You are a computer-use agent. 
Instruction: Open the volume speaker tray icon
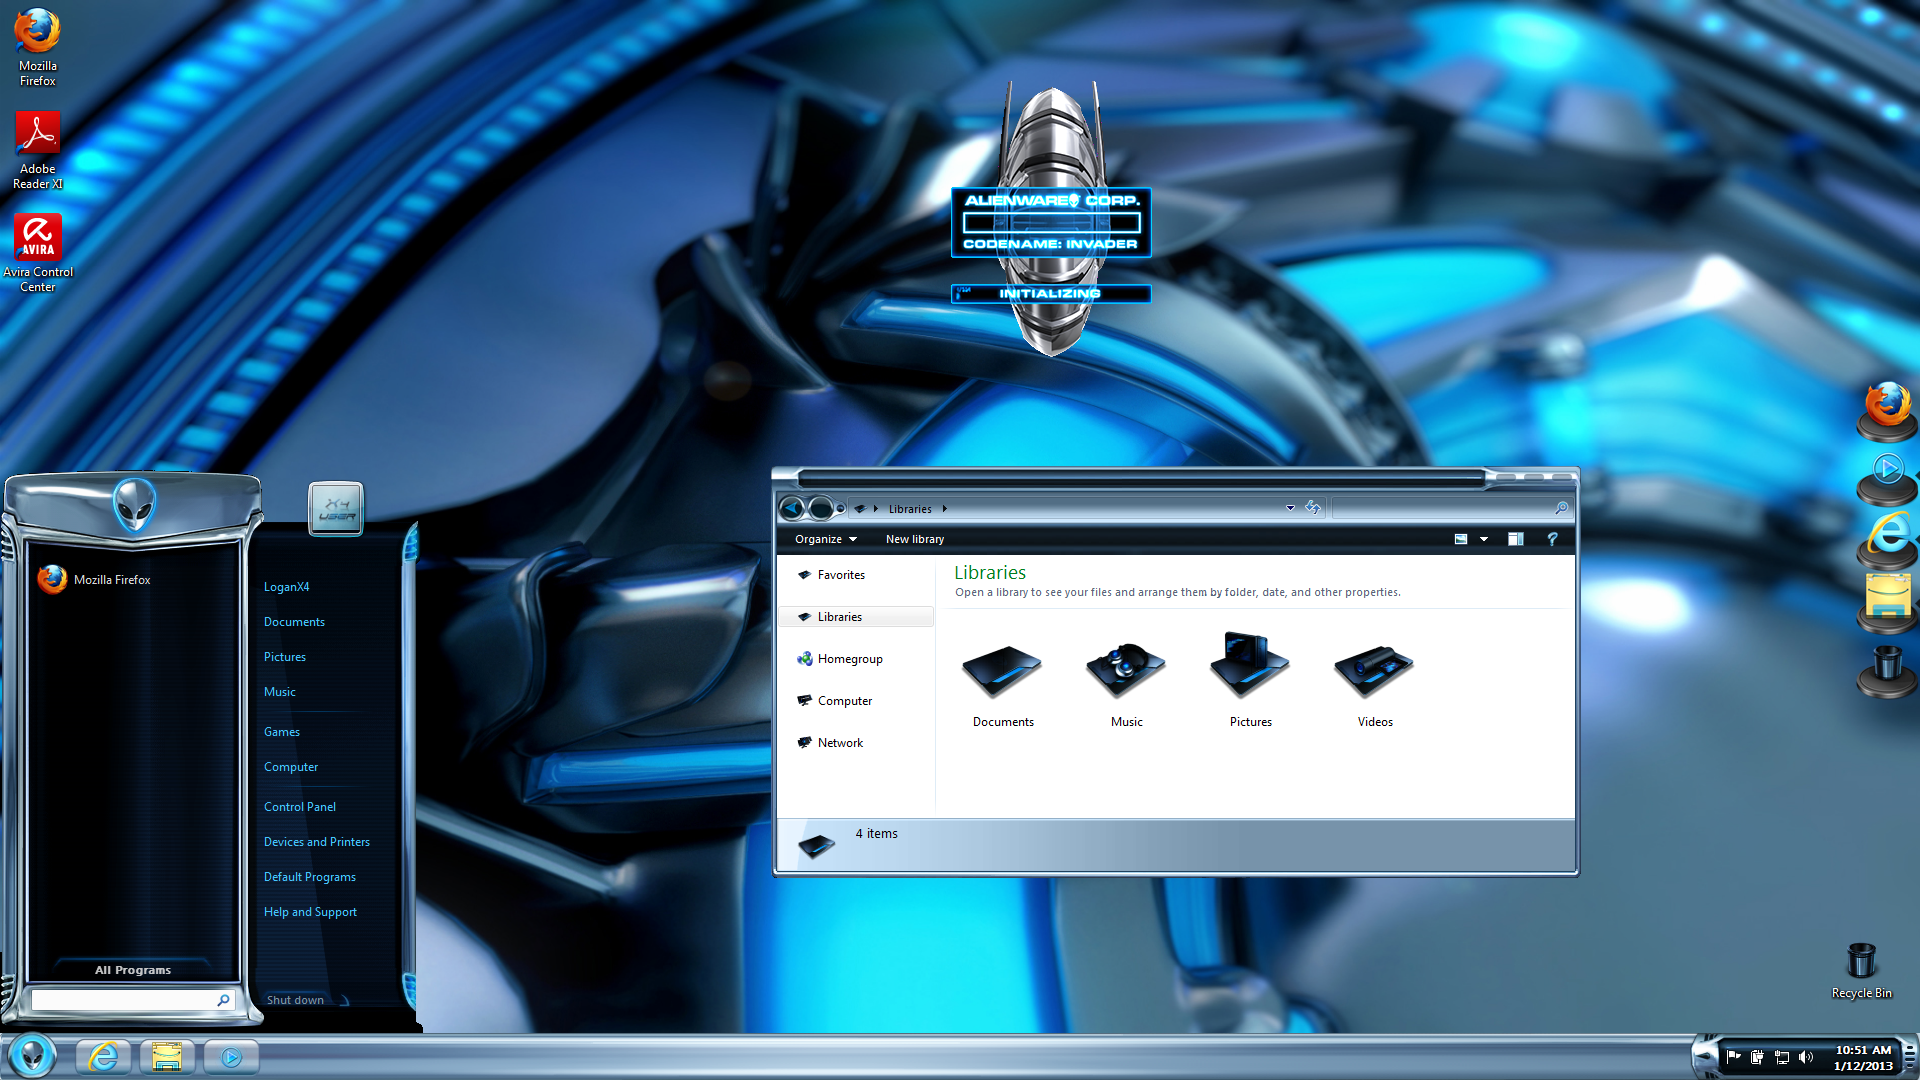[1805, 1057]
